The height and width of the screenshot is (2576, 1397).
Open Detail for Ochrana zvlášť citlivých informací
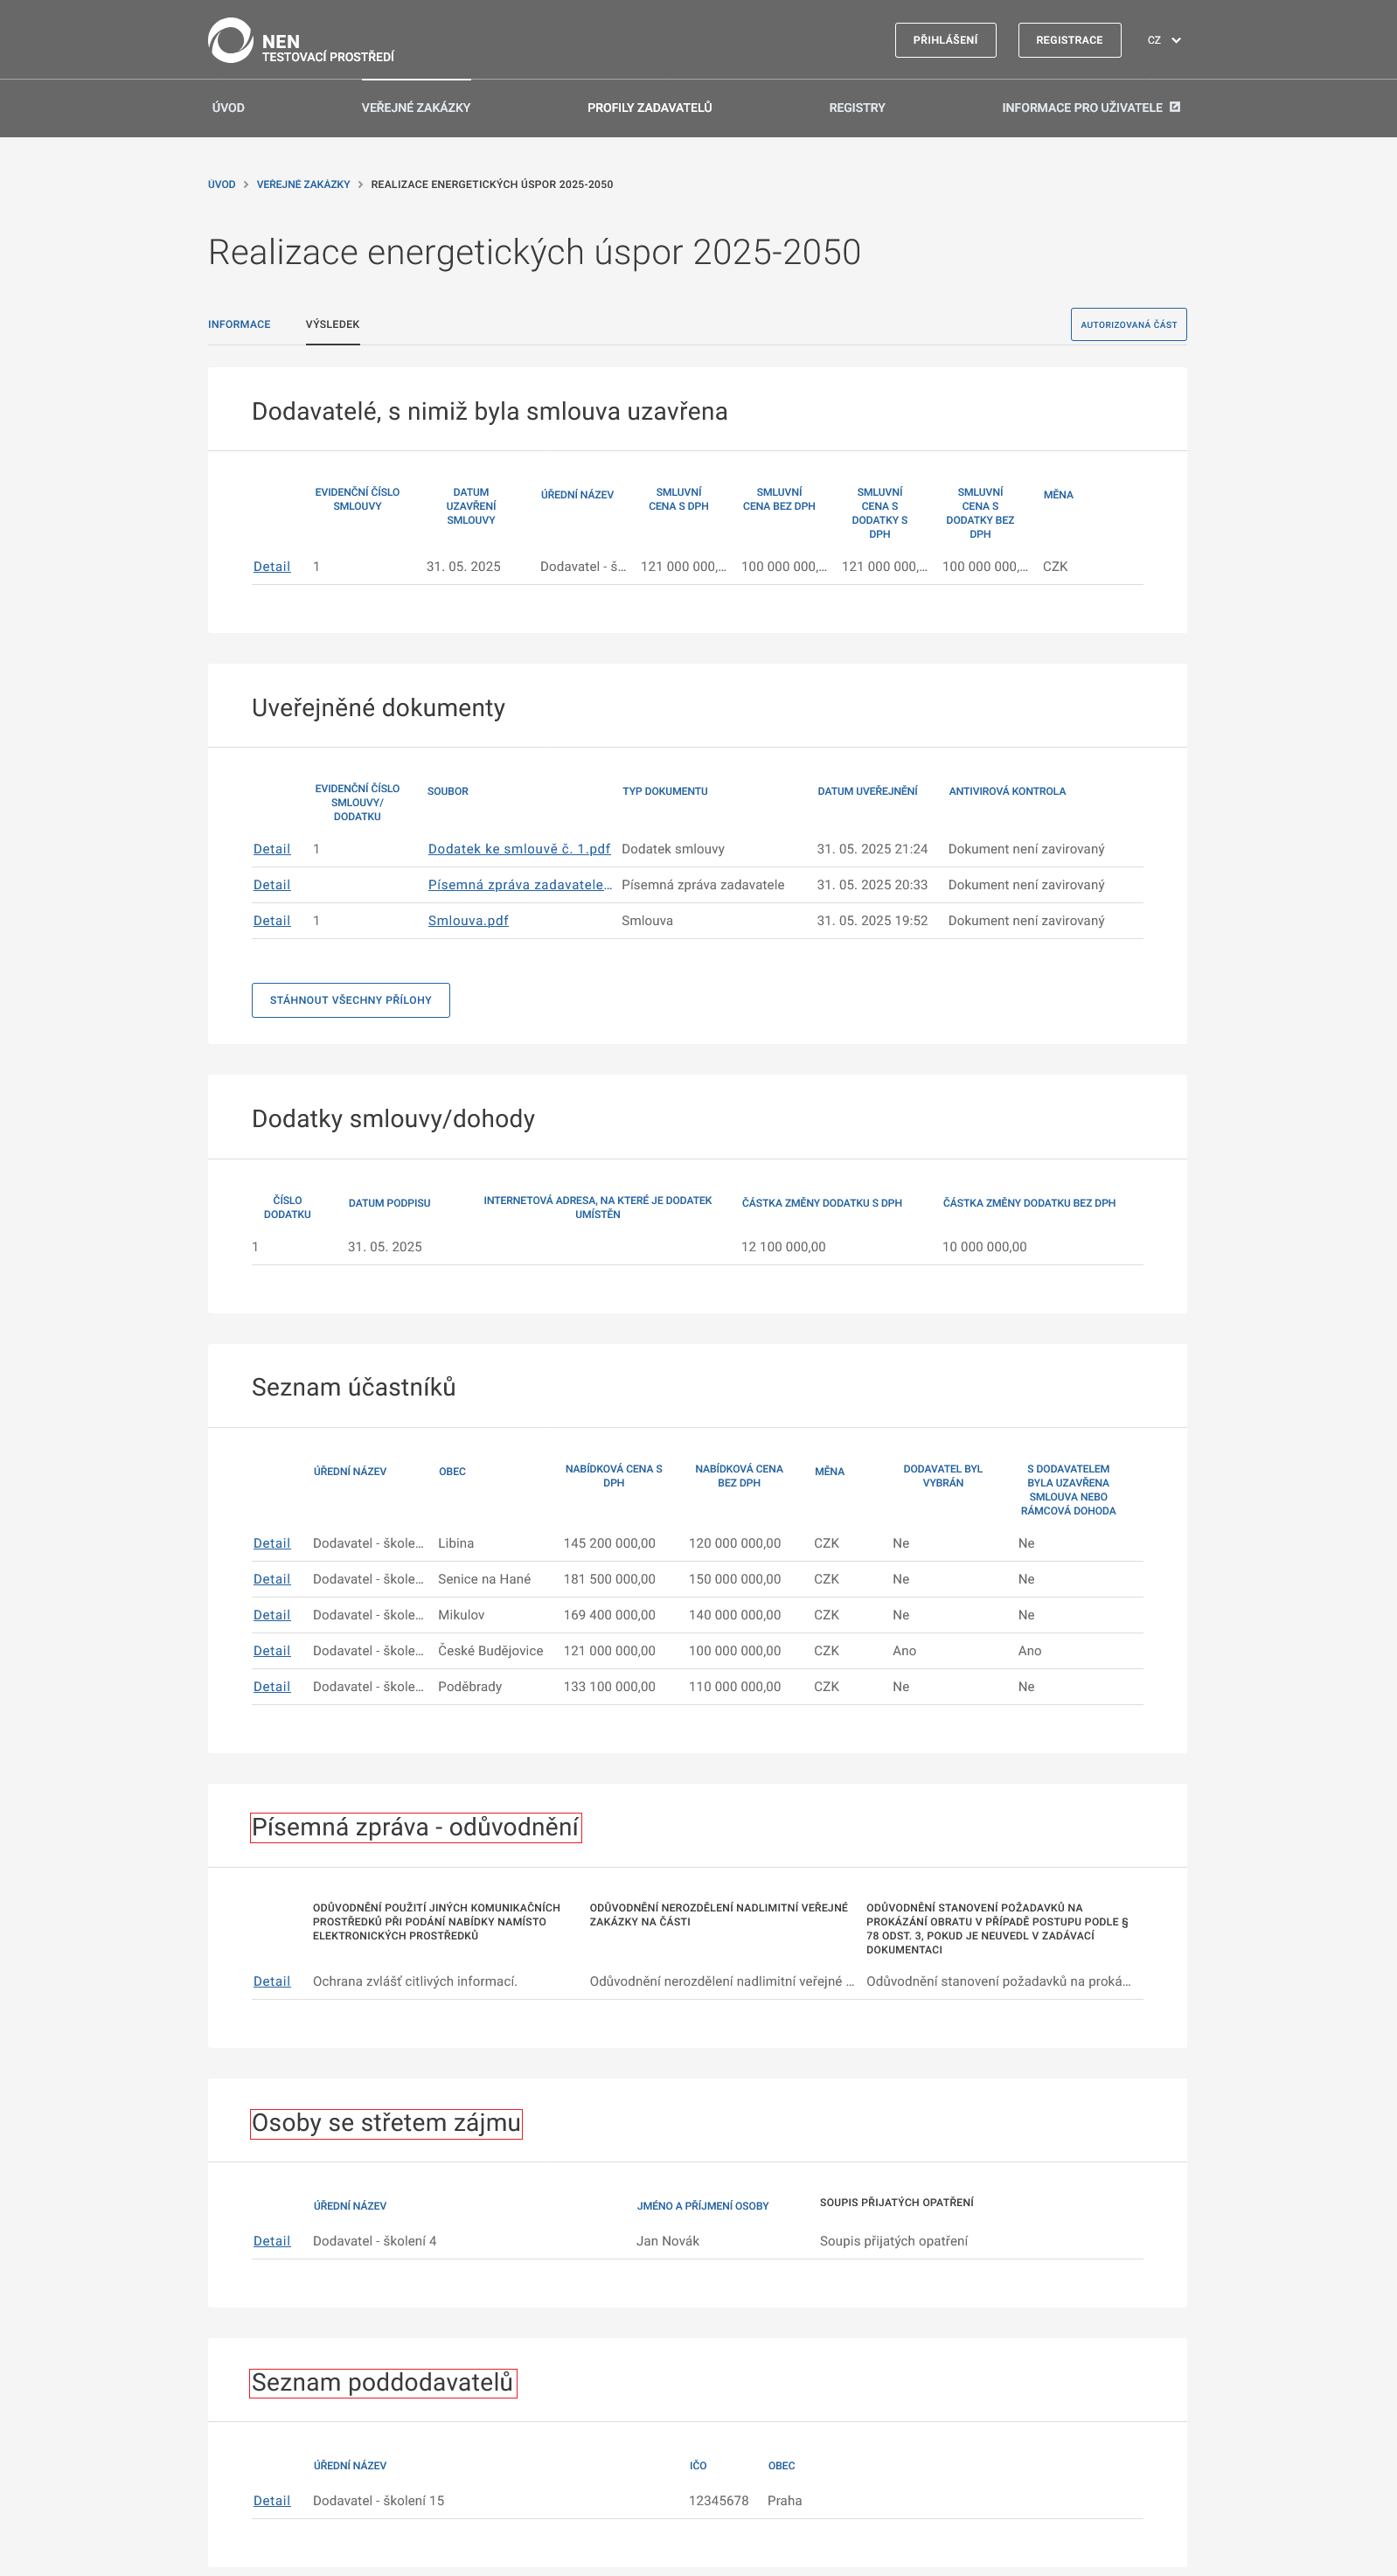point(272,1982)
